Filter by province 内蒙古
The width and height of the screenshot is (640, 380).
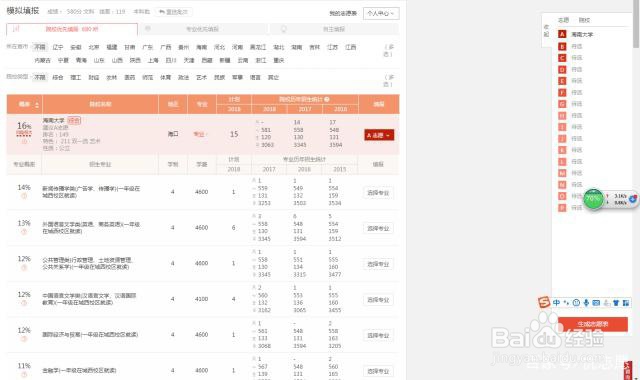(x=42, y=60)
